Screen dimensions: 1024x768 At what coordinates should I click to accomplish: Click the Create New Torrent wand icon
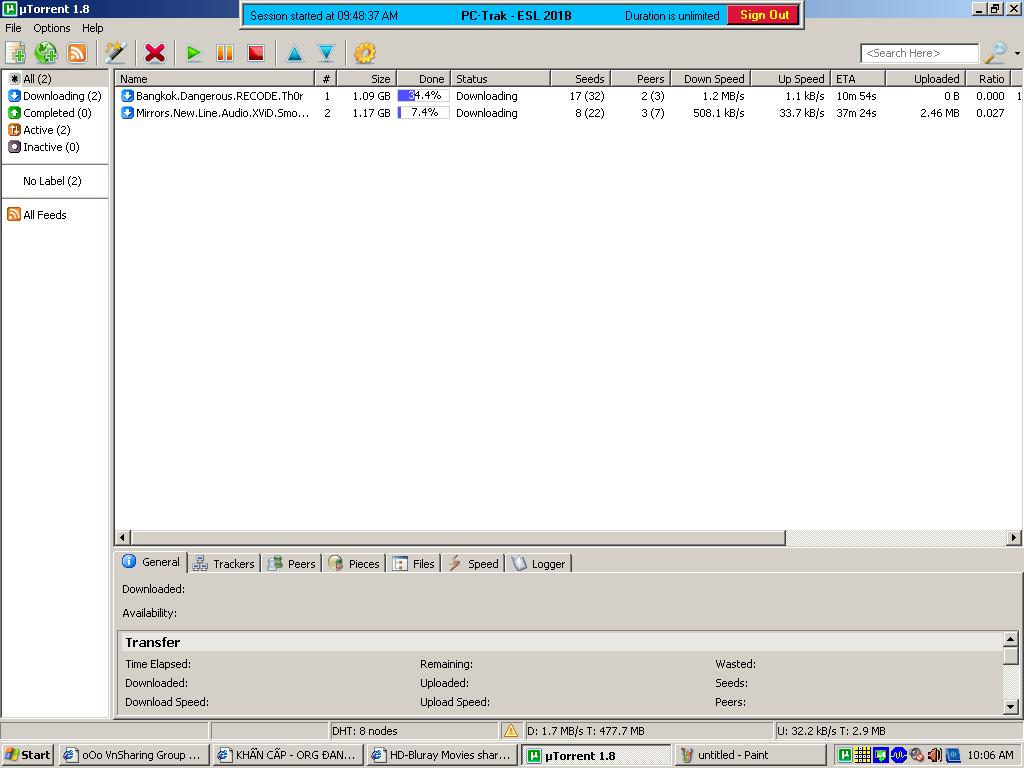[116, 53]
